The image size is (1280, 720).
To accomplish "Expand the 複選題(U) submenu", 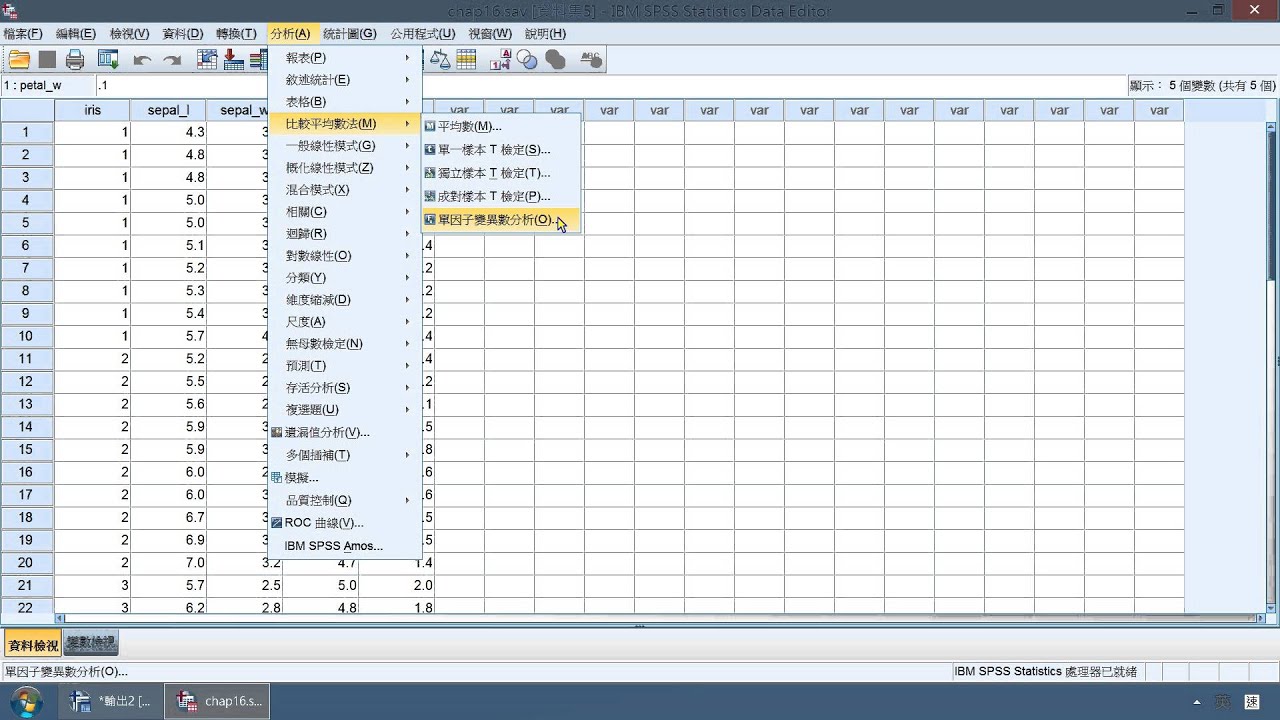I will 345,410.
